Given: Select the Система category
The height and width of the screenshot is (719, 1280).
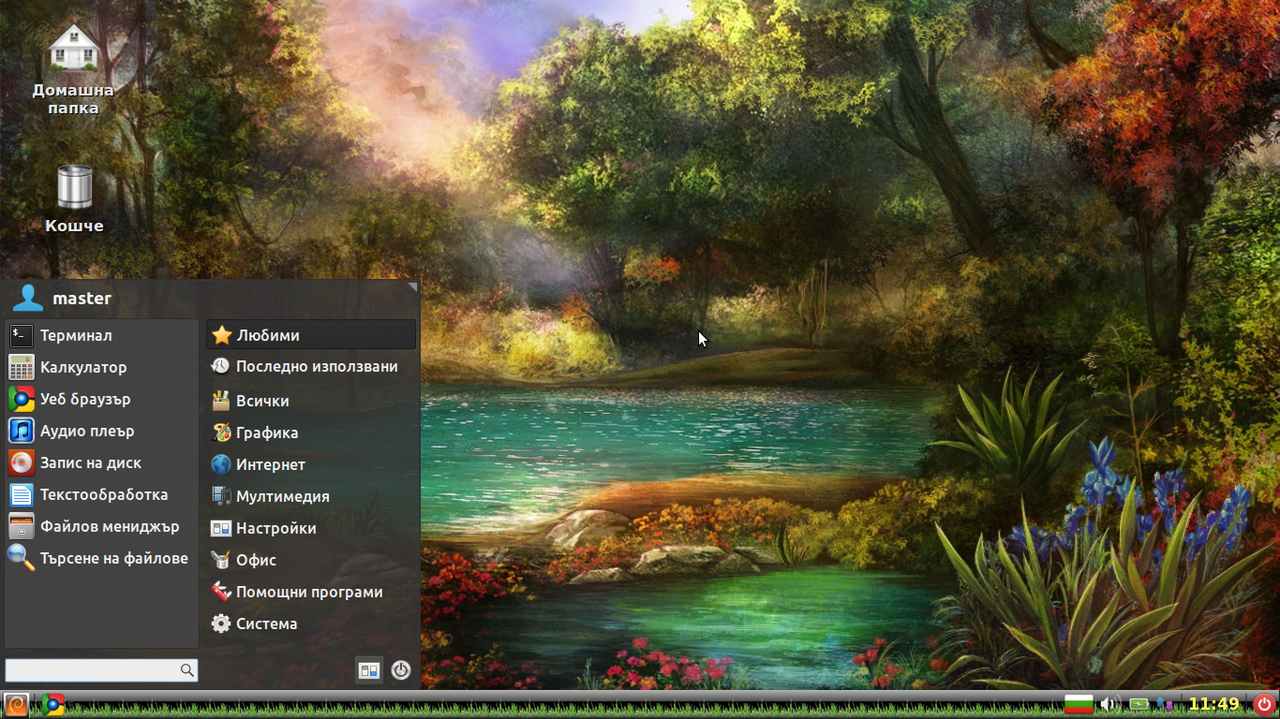Looking at the screenshot, I should tap(311, 624).
